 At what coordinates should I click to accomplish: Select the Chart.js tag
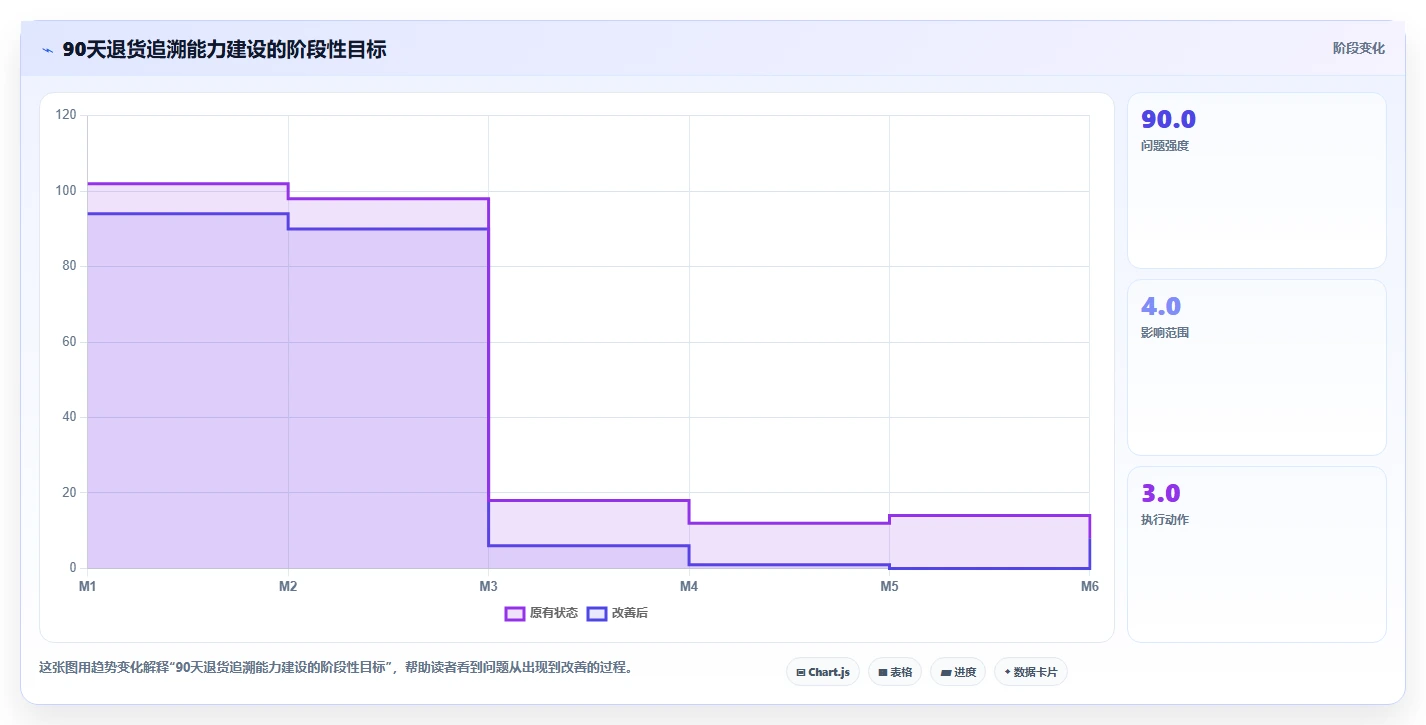pyautogui.click(x=823, y=672)
